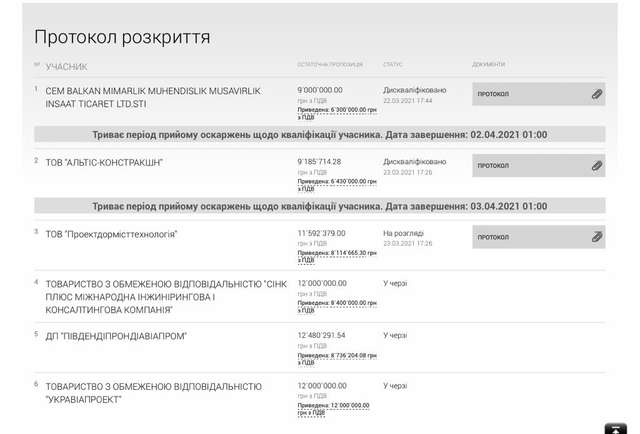Click the УЧАСНИК column header
Screen dimensions: 640x434
point(66,67)
